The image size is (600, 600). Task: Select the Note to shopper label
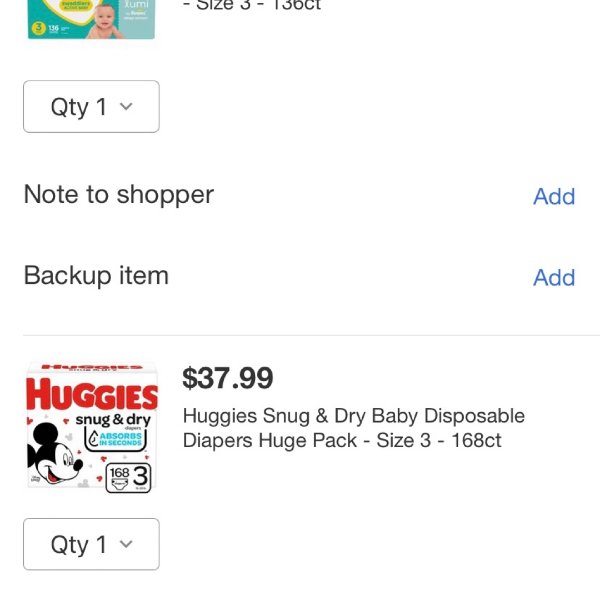point(119,194)
